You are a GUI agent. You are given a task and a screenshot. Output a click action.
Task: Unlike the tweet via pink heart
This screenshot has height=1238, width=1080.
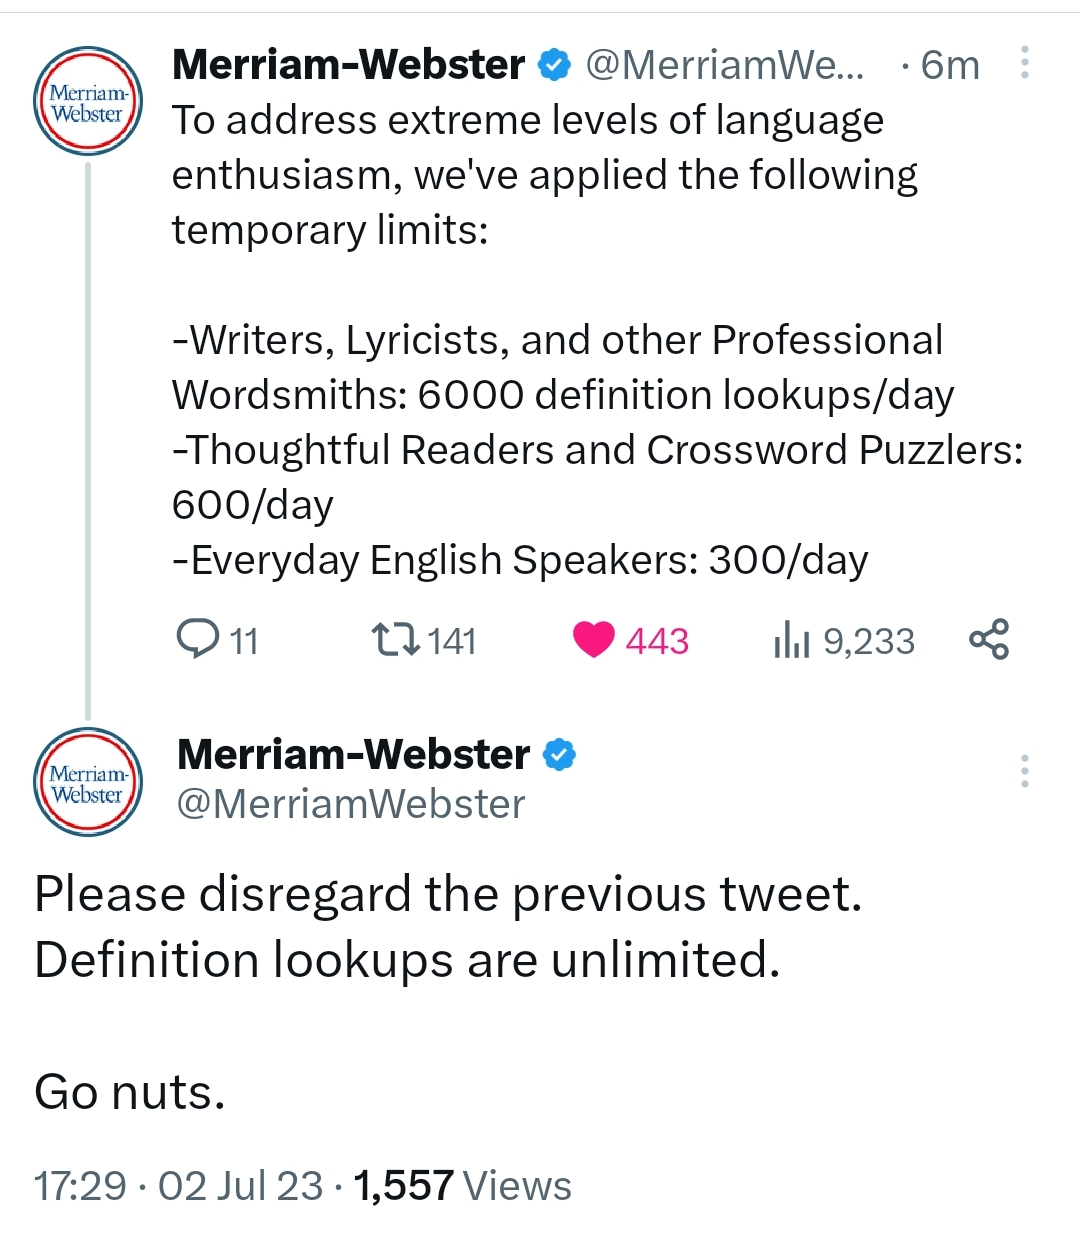coord(593,639)
